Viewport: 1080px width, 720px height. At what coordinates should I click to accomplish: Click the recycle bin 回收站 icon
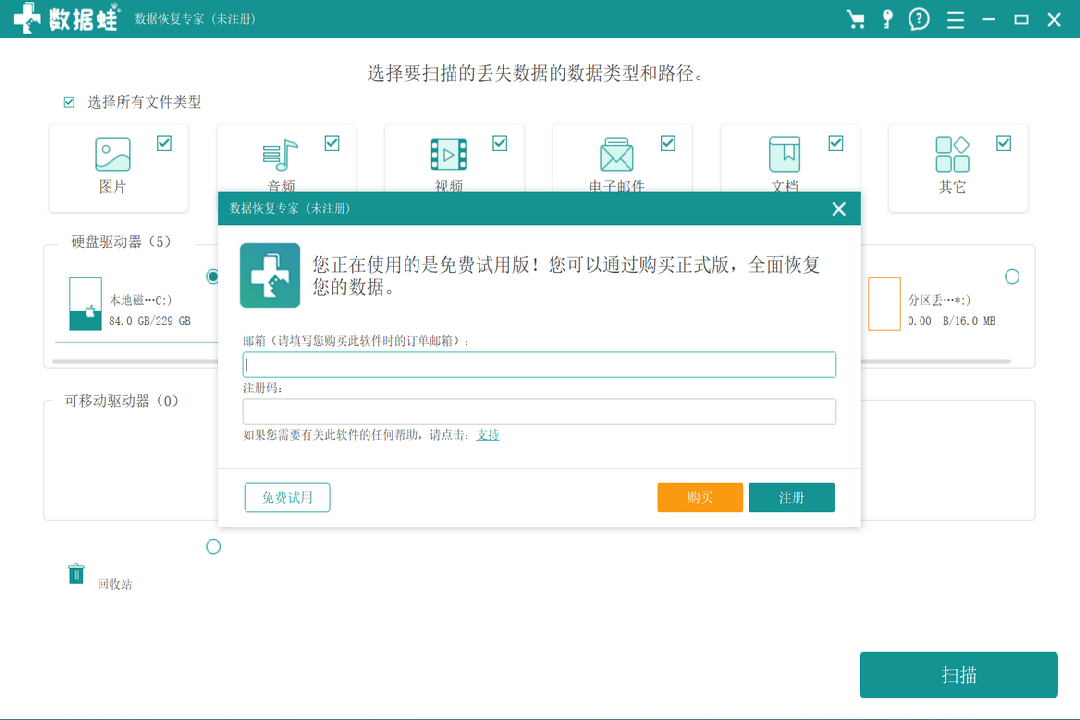pyautogui.click(x=76, y=574)
